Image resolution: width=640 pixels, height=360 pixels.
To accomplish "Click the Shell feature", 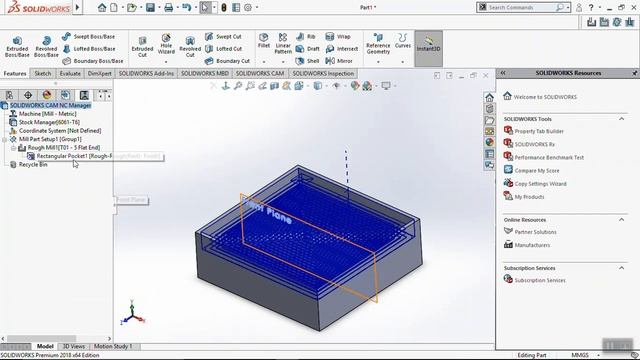I will (x=307, y=61).
